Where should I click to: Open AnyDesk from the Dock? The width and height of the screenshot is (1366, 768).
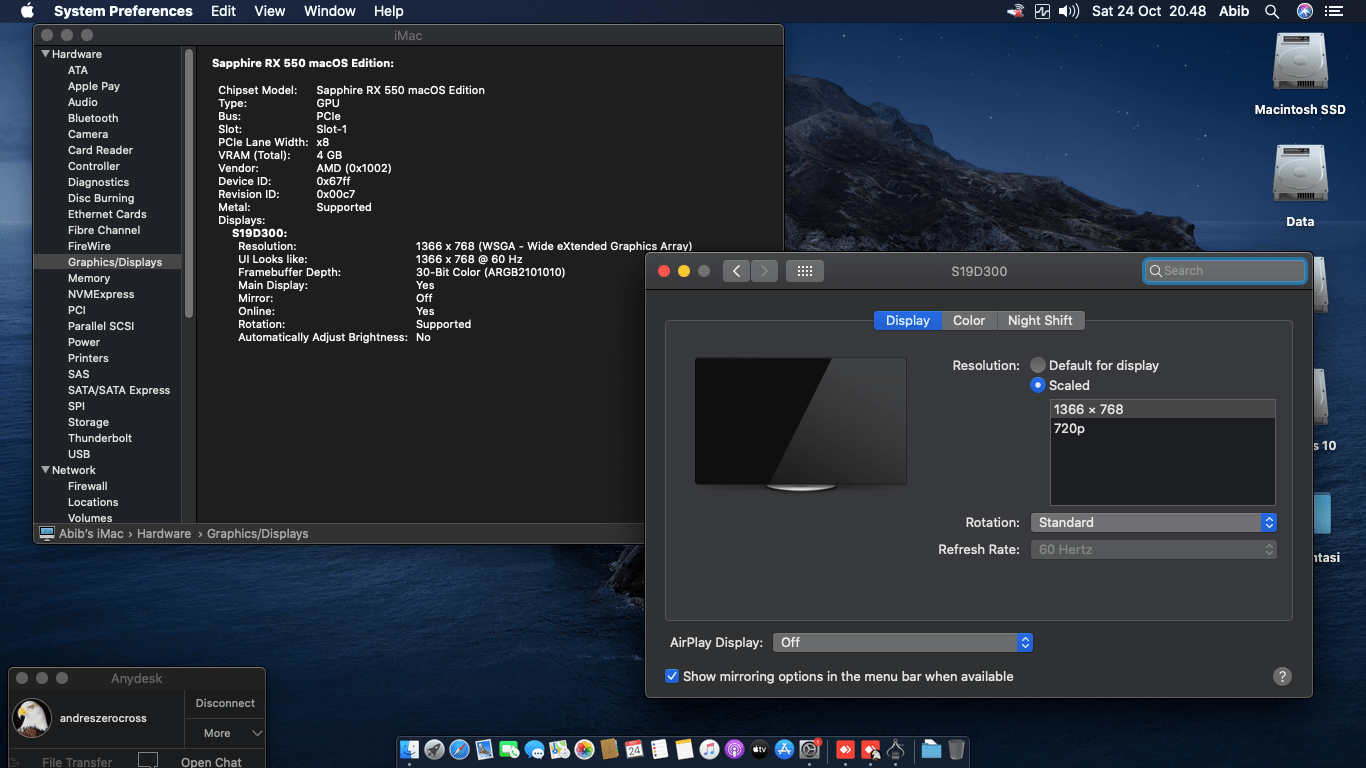coord(847,749)
